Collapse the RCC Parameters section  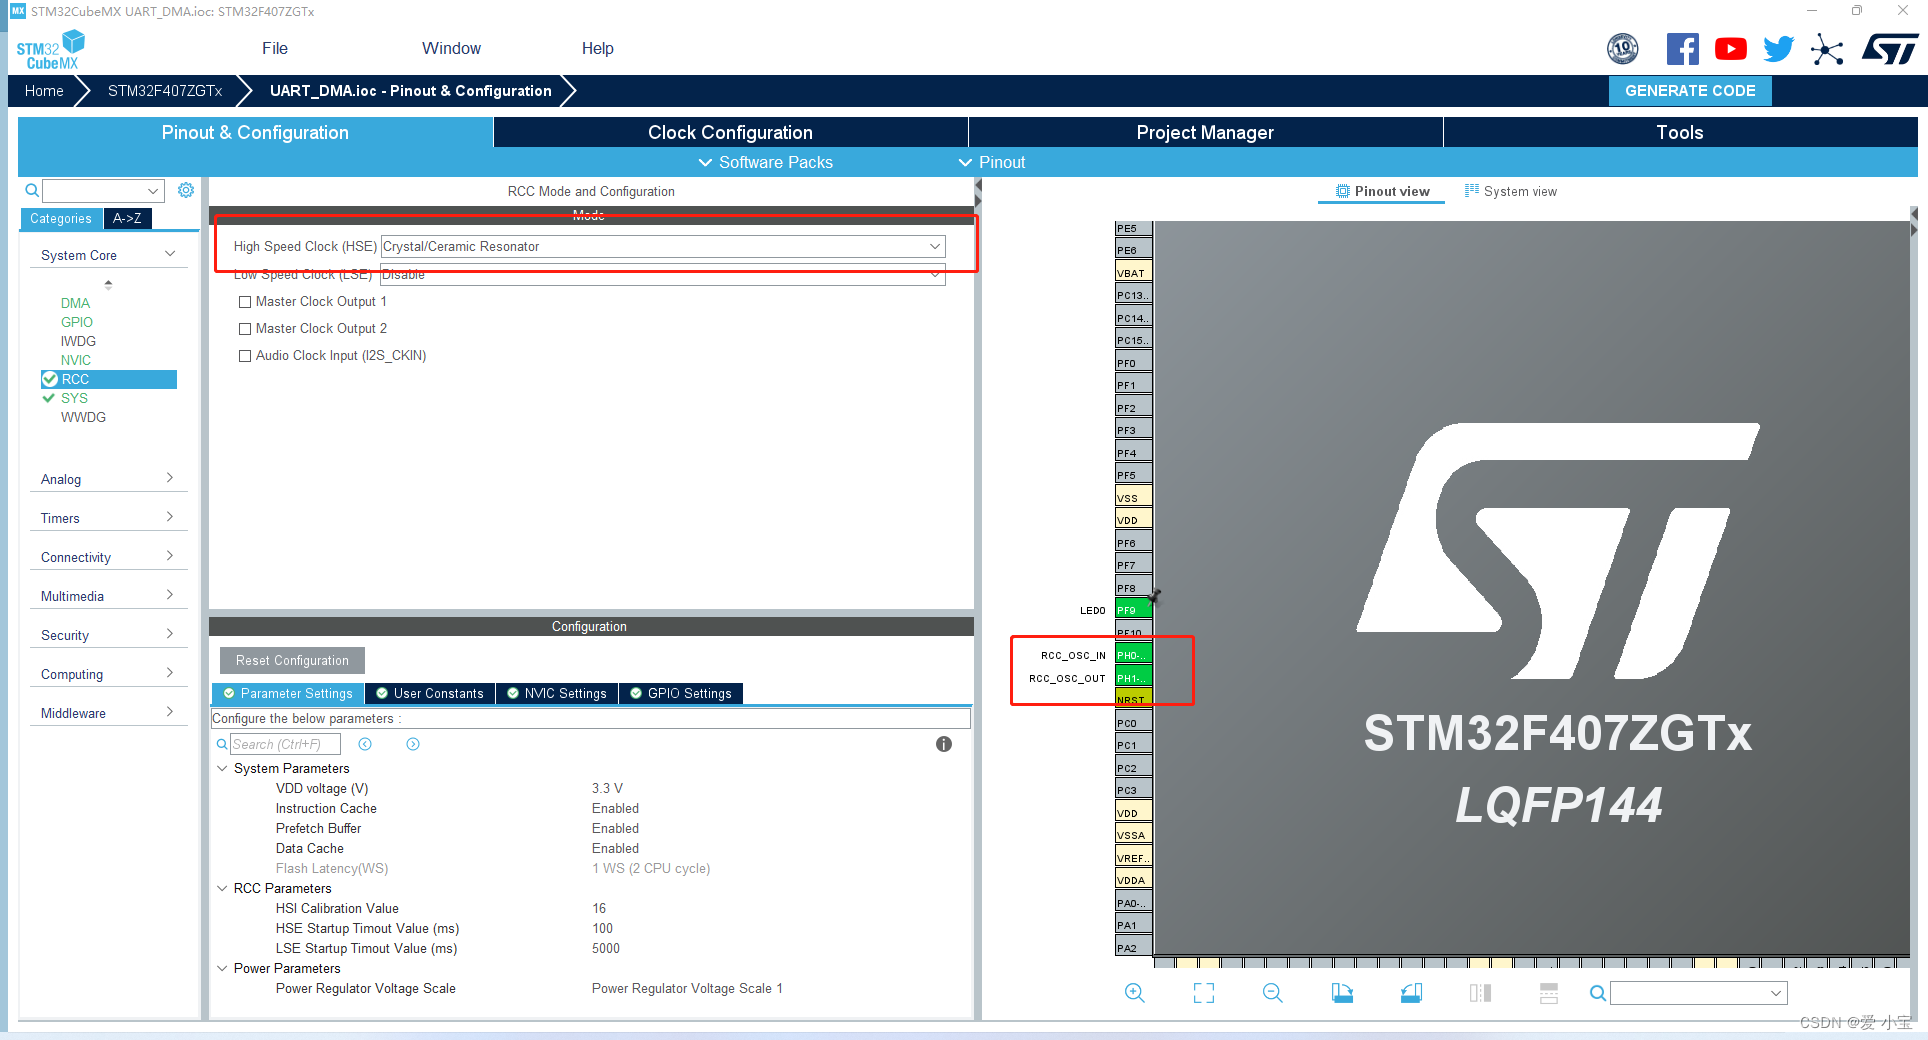[x=222, y=888]
